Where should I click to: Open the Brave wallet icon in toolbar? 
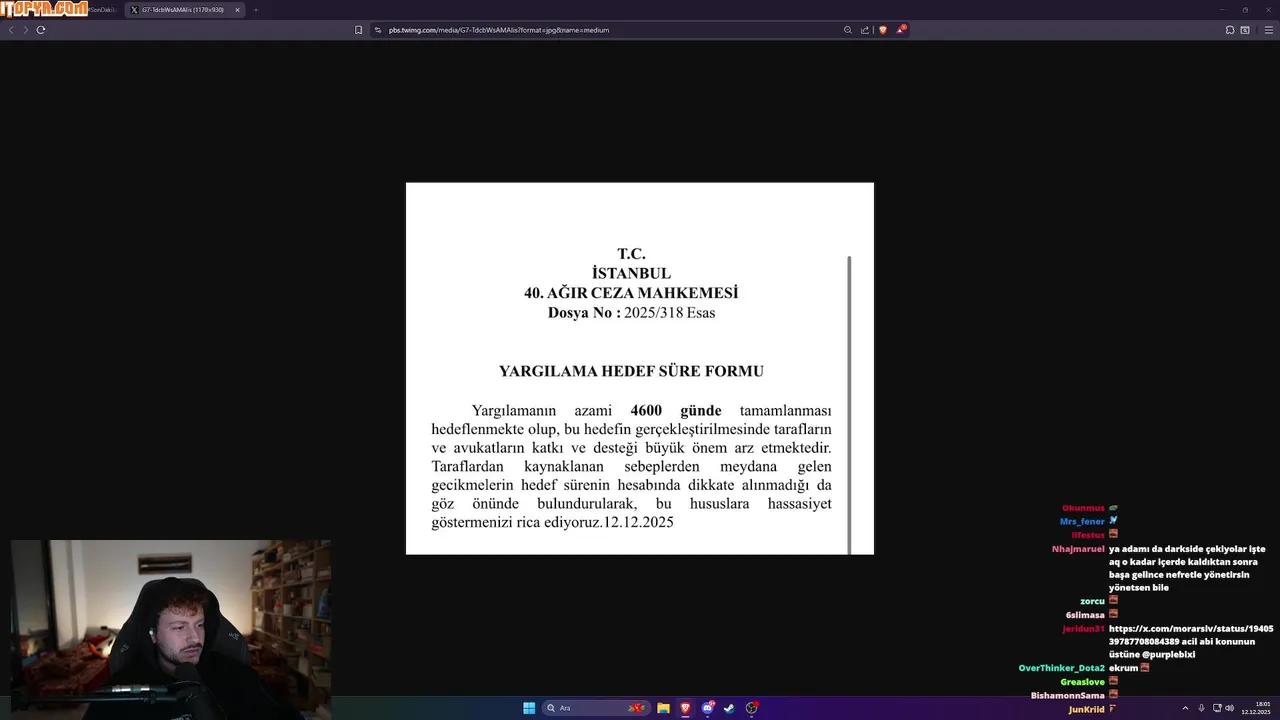pos(1245,30)
